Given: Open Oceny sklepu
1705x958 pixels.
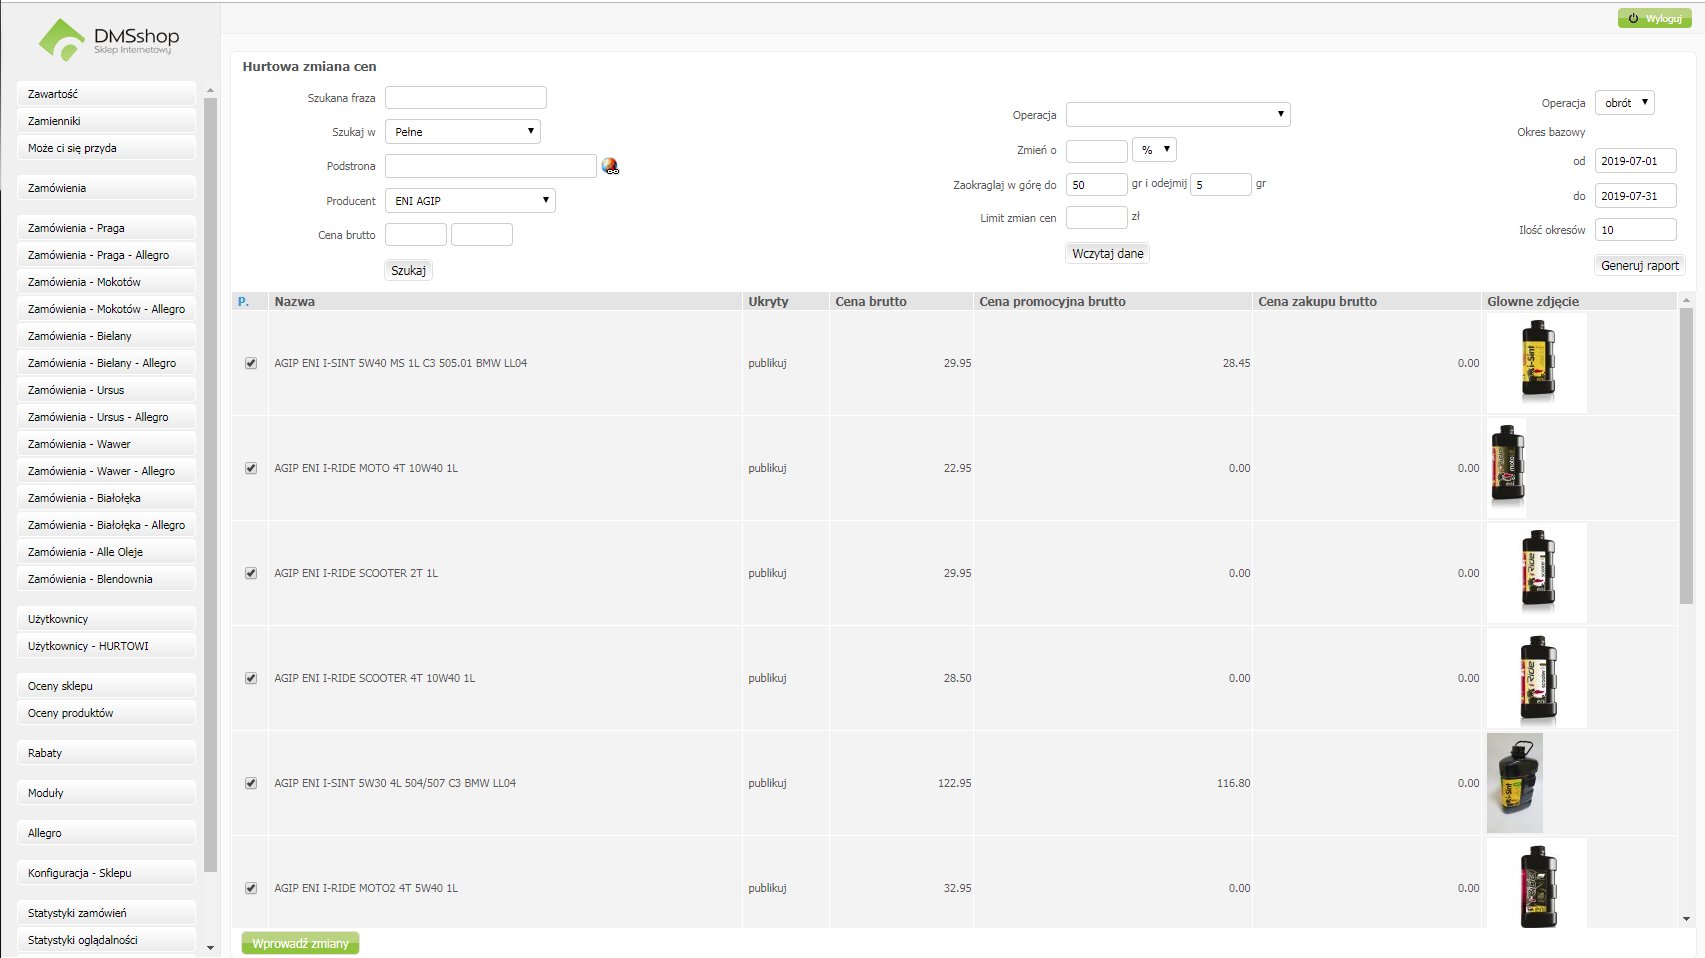Looking at the screenshot, I should (x=106, y=686).
